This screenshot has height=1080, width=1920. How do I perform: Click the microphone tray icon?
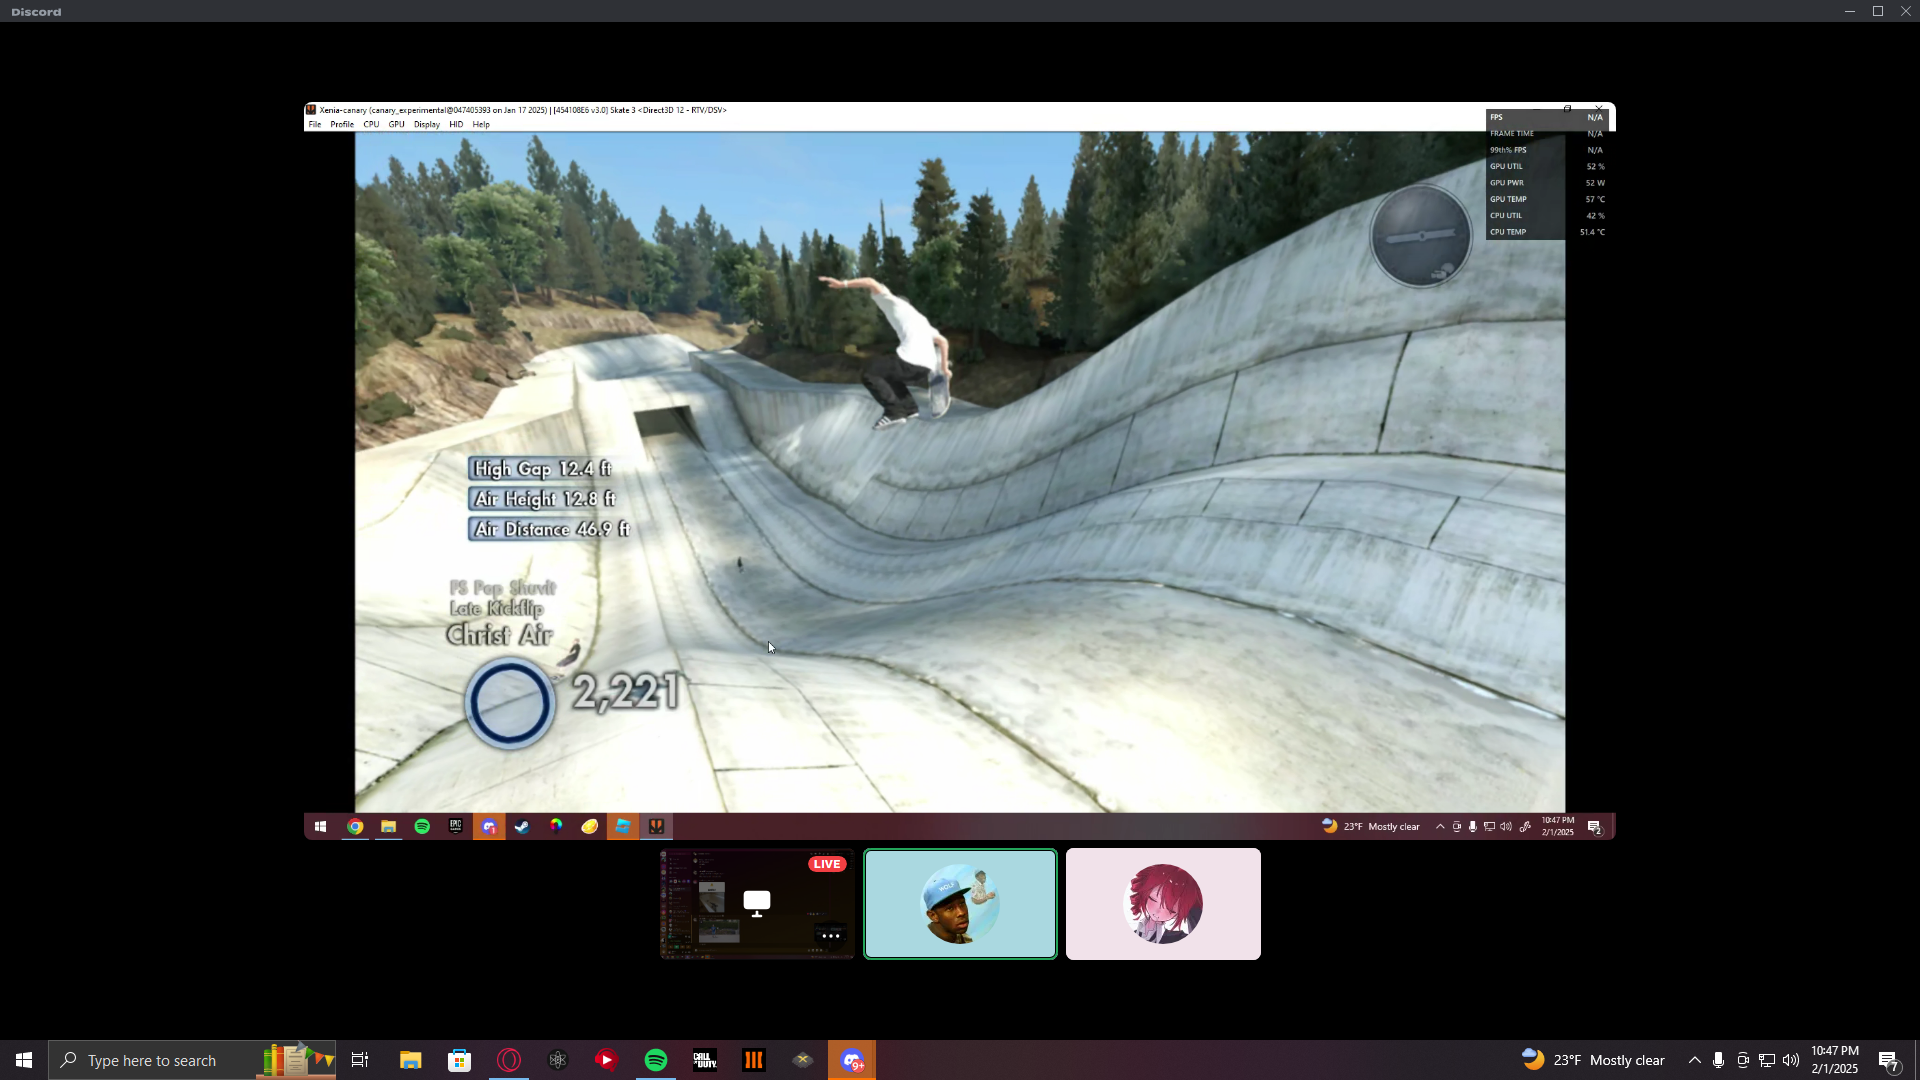pyautogui.click(x=1718, y=1060)
